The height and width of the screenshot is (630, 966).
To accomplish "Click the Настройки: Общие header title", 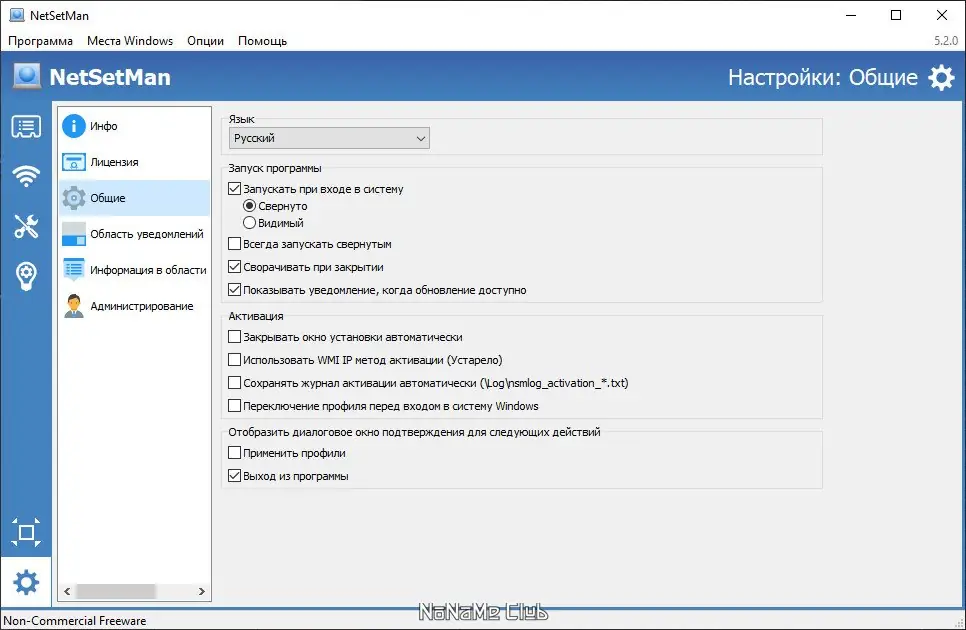I will [822, 78].
